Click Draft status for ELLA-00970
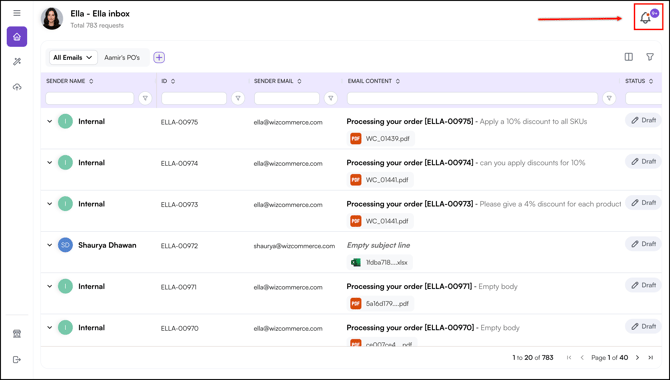 click(x=644, y=327)
